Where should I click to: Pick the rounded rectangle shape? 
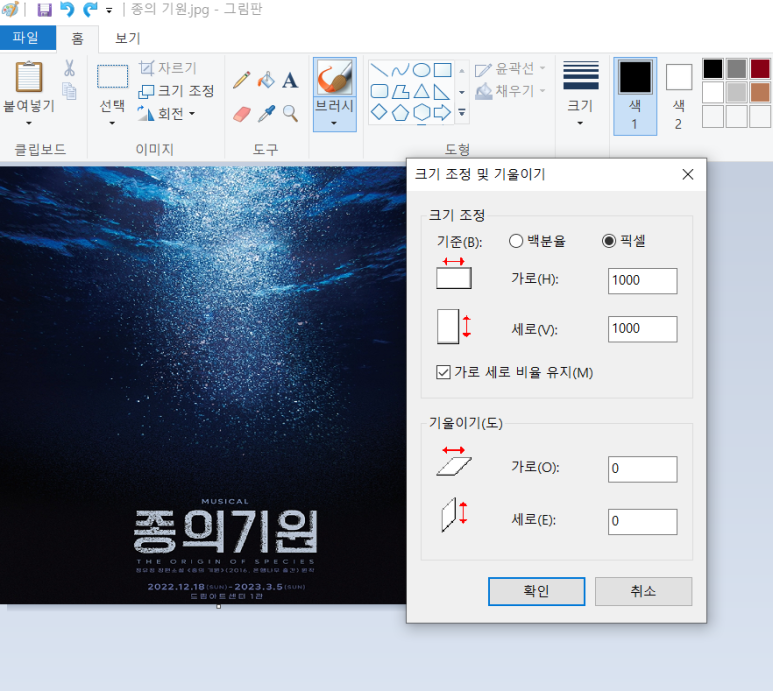pyautogui.click(x=379, y=91)
